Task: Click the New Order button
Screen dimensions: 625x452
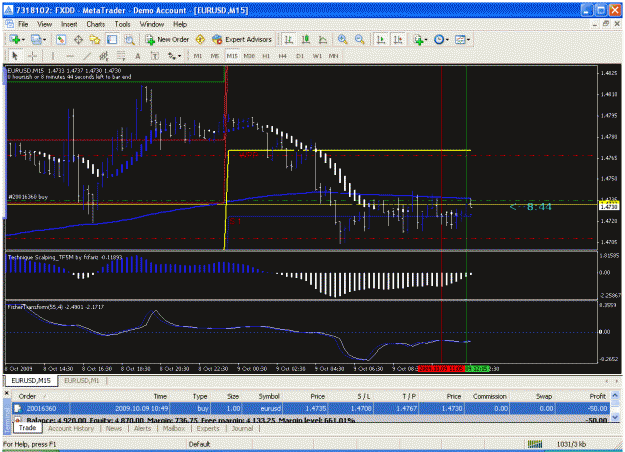Action: [167, 39]
